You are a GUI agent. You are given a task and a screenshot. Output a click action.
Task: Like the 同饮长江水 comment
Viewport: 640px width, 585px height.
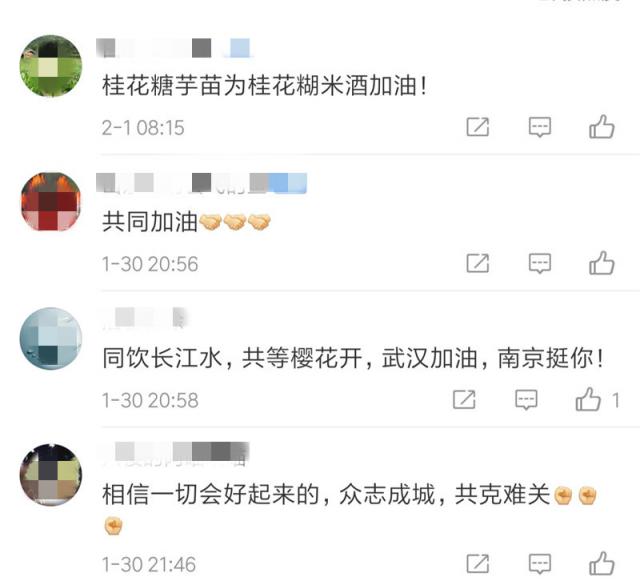588,399
